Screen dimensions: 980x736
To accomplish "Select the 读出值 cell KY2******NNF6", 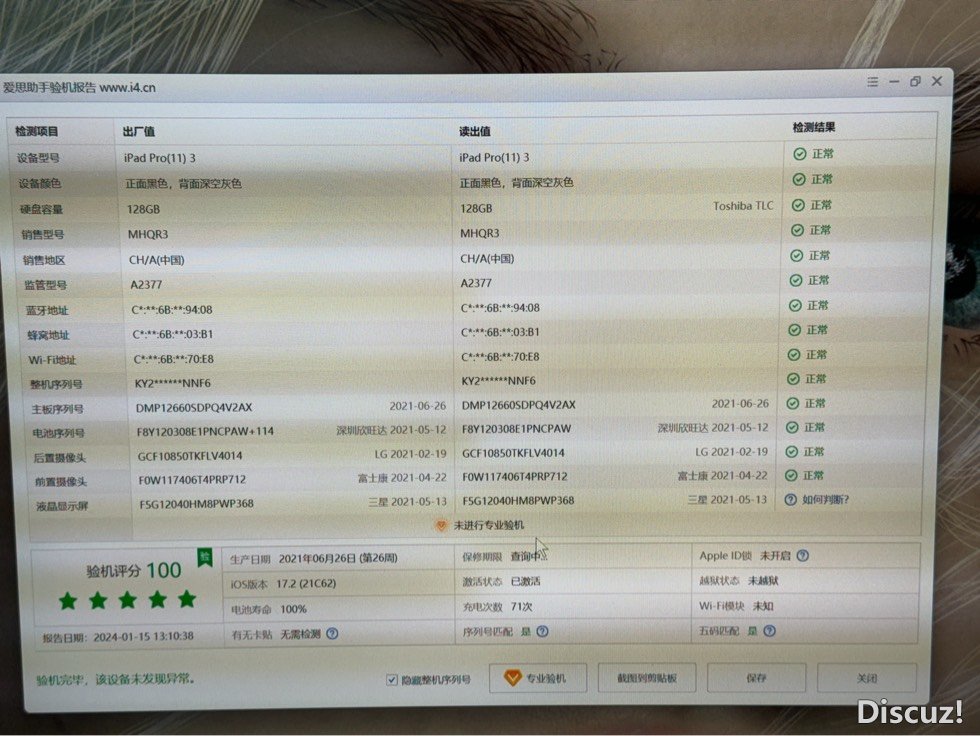I will click(x=499, y=380).
